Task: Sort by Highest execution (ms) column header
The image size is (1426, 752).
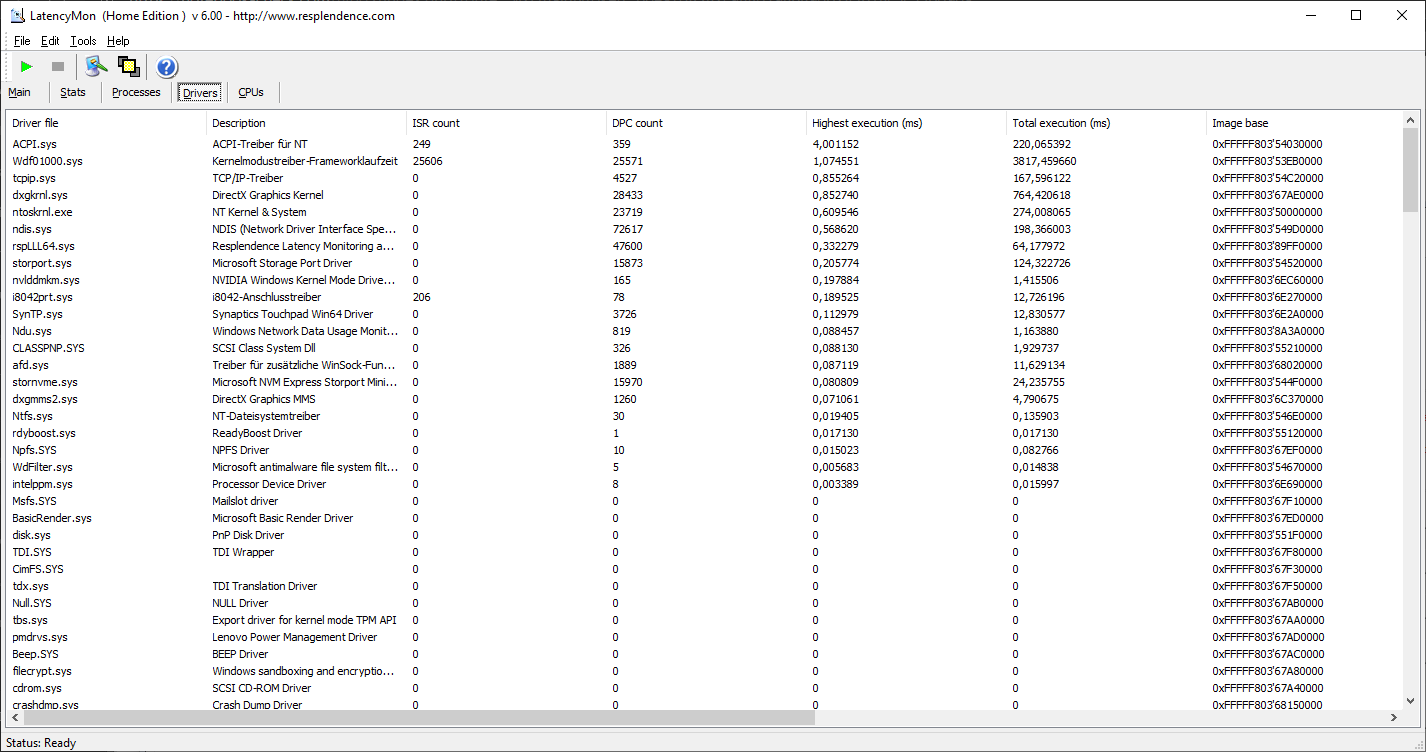Action: (x=907, y=123)
